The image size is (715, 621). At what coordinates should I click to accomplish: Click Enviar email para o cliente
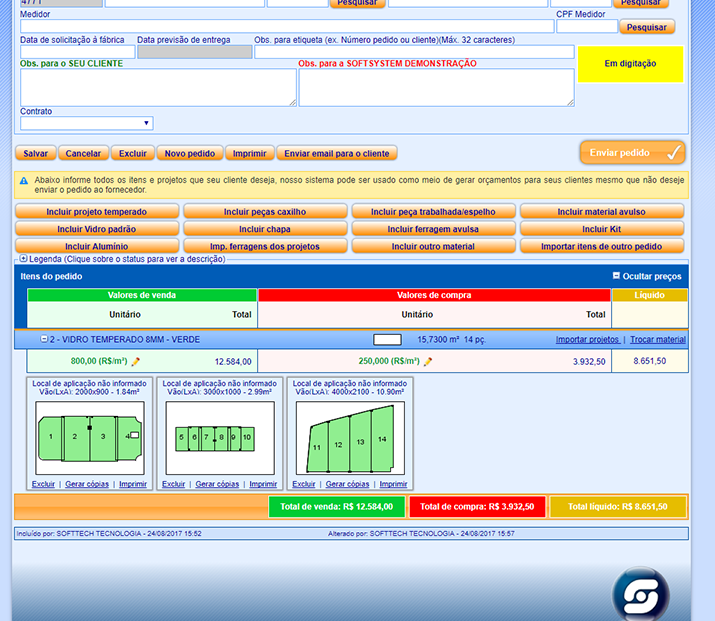click(x=336, y=154)
